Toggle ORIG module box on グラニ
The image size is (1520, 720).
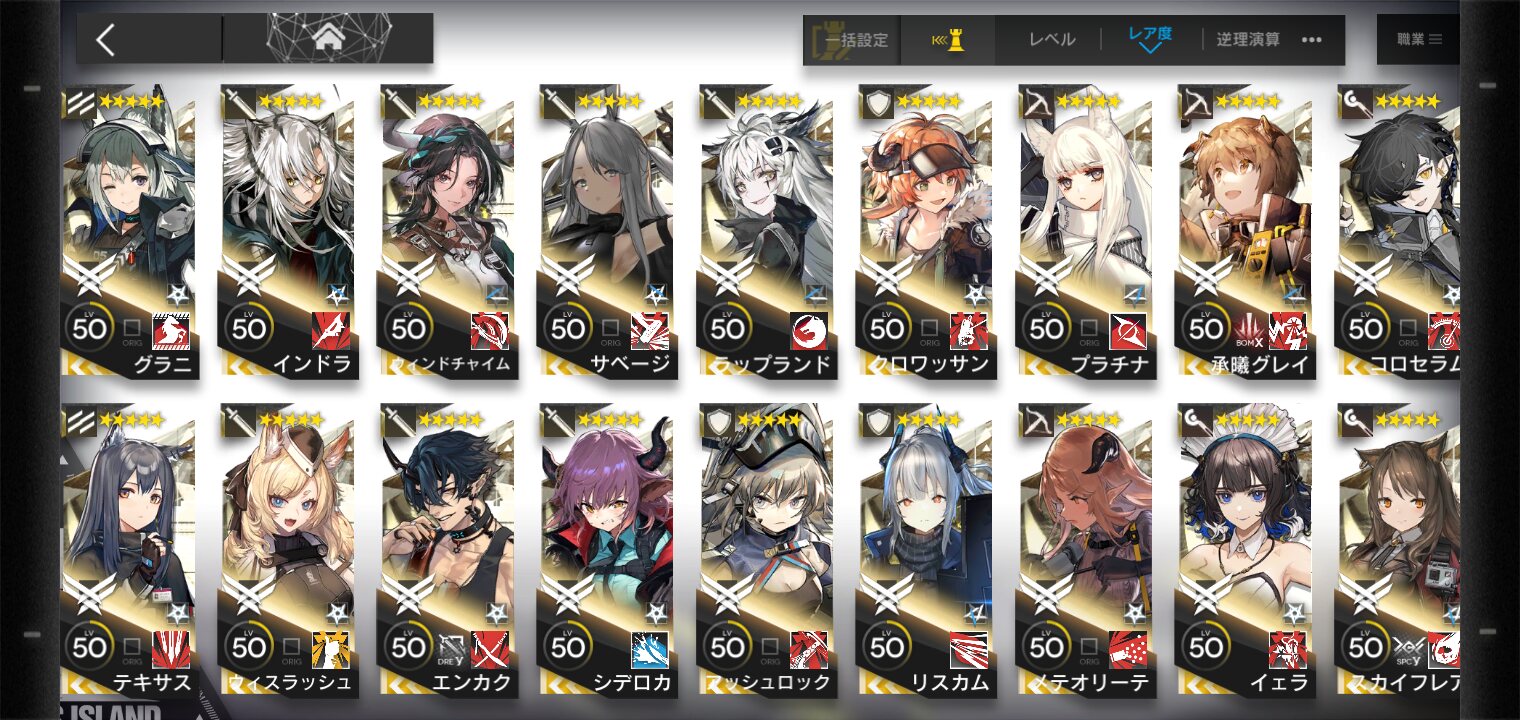click(x=132, y=328)
